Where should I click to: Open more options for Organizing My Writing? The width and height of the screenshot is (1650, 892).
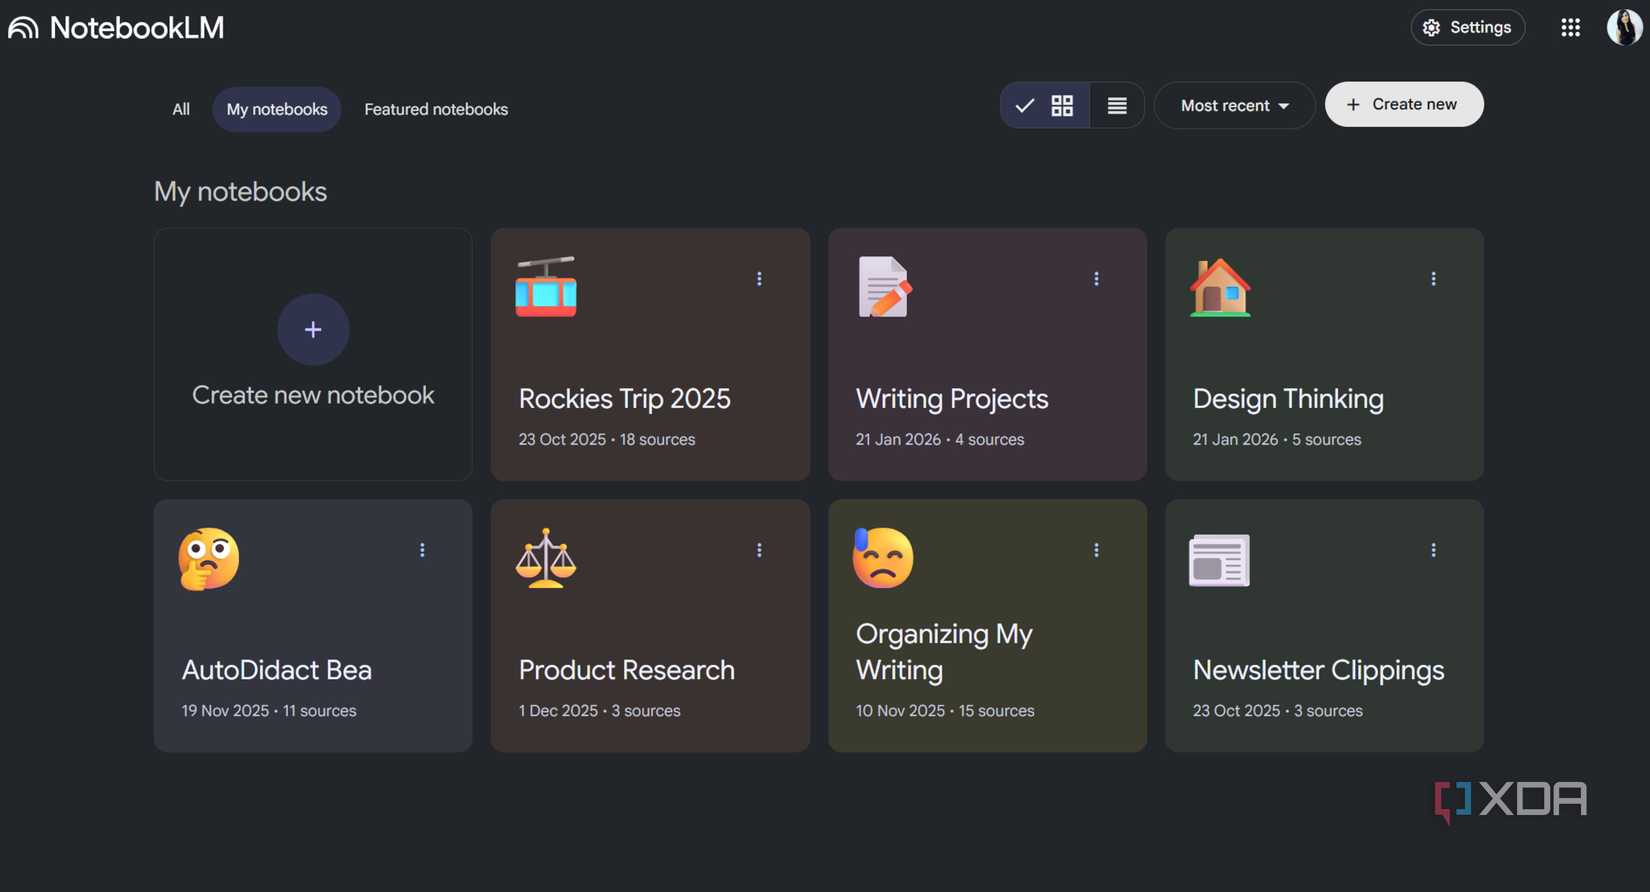[1096, 550]
